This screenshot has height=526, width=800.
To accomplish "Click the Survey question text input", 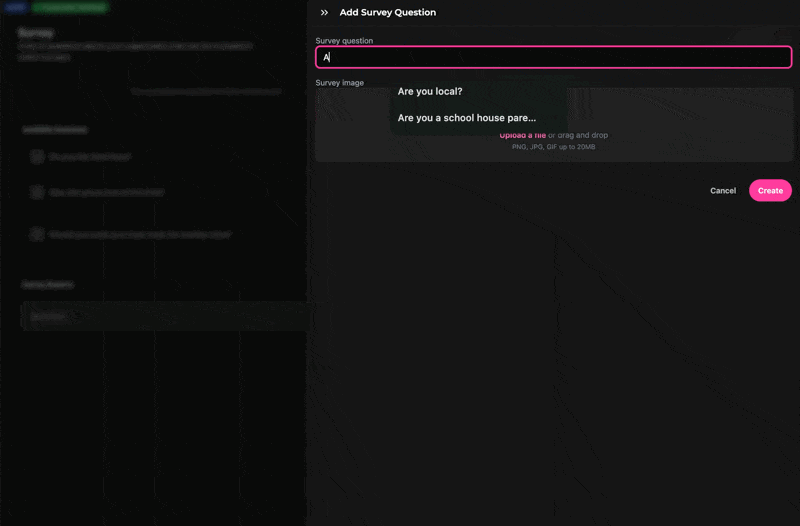I will 553,57.
